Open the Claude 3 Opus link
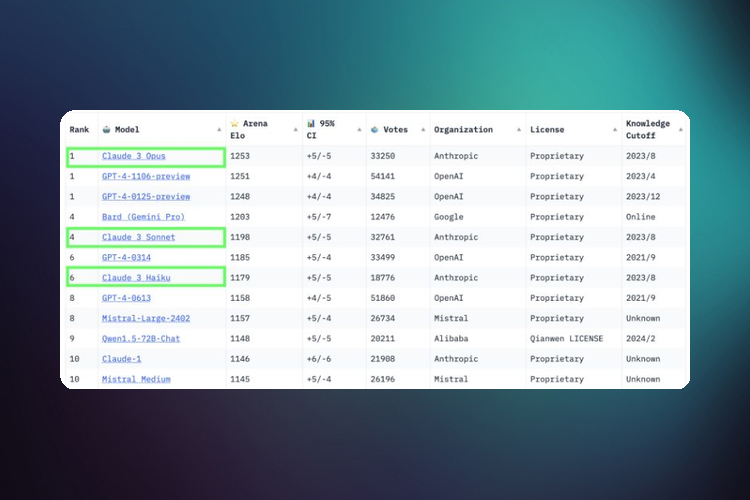The height and width of the screenshot is (500, 750). point(133,156)
